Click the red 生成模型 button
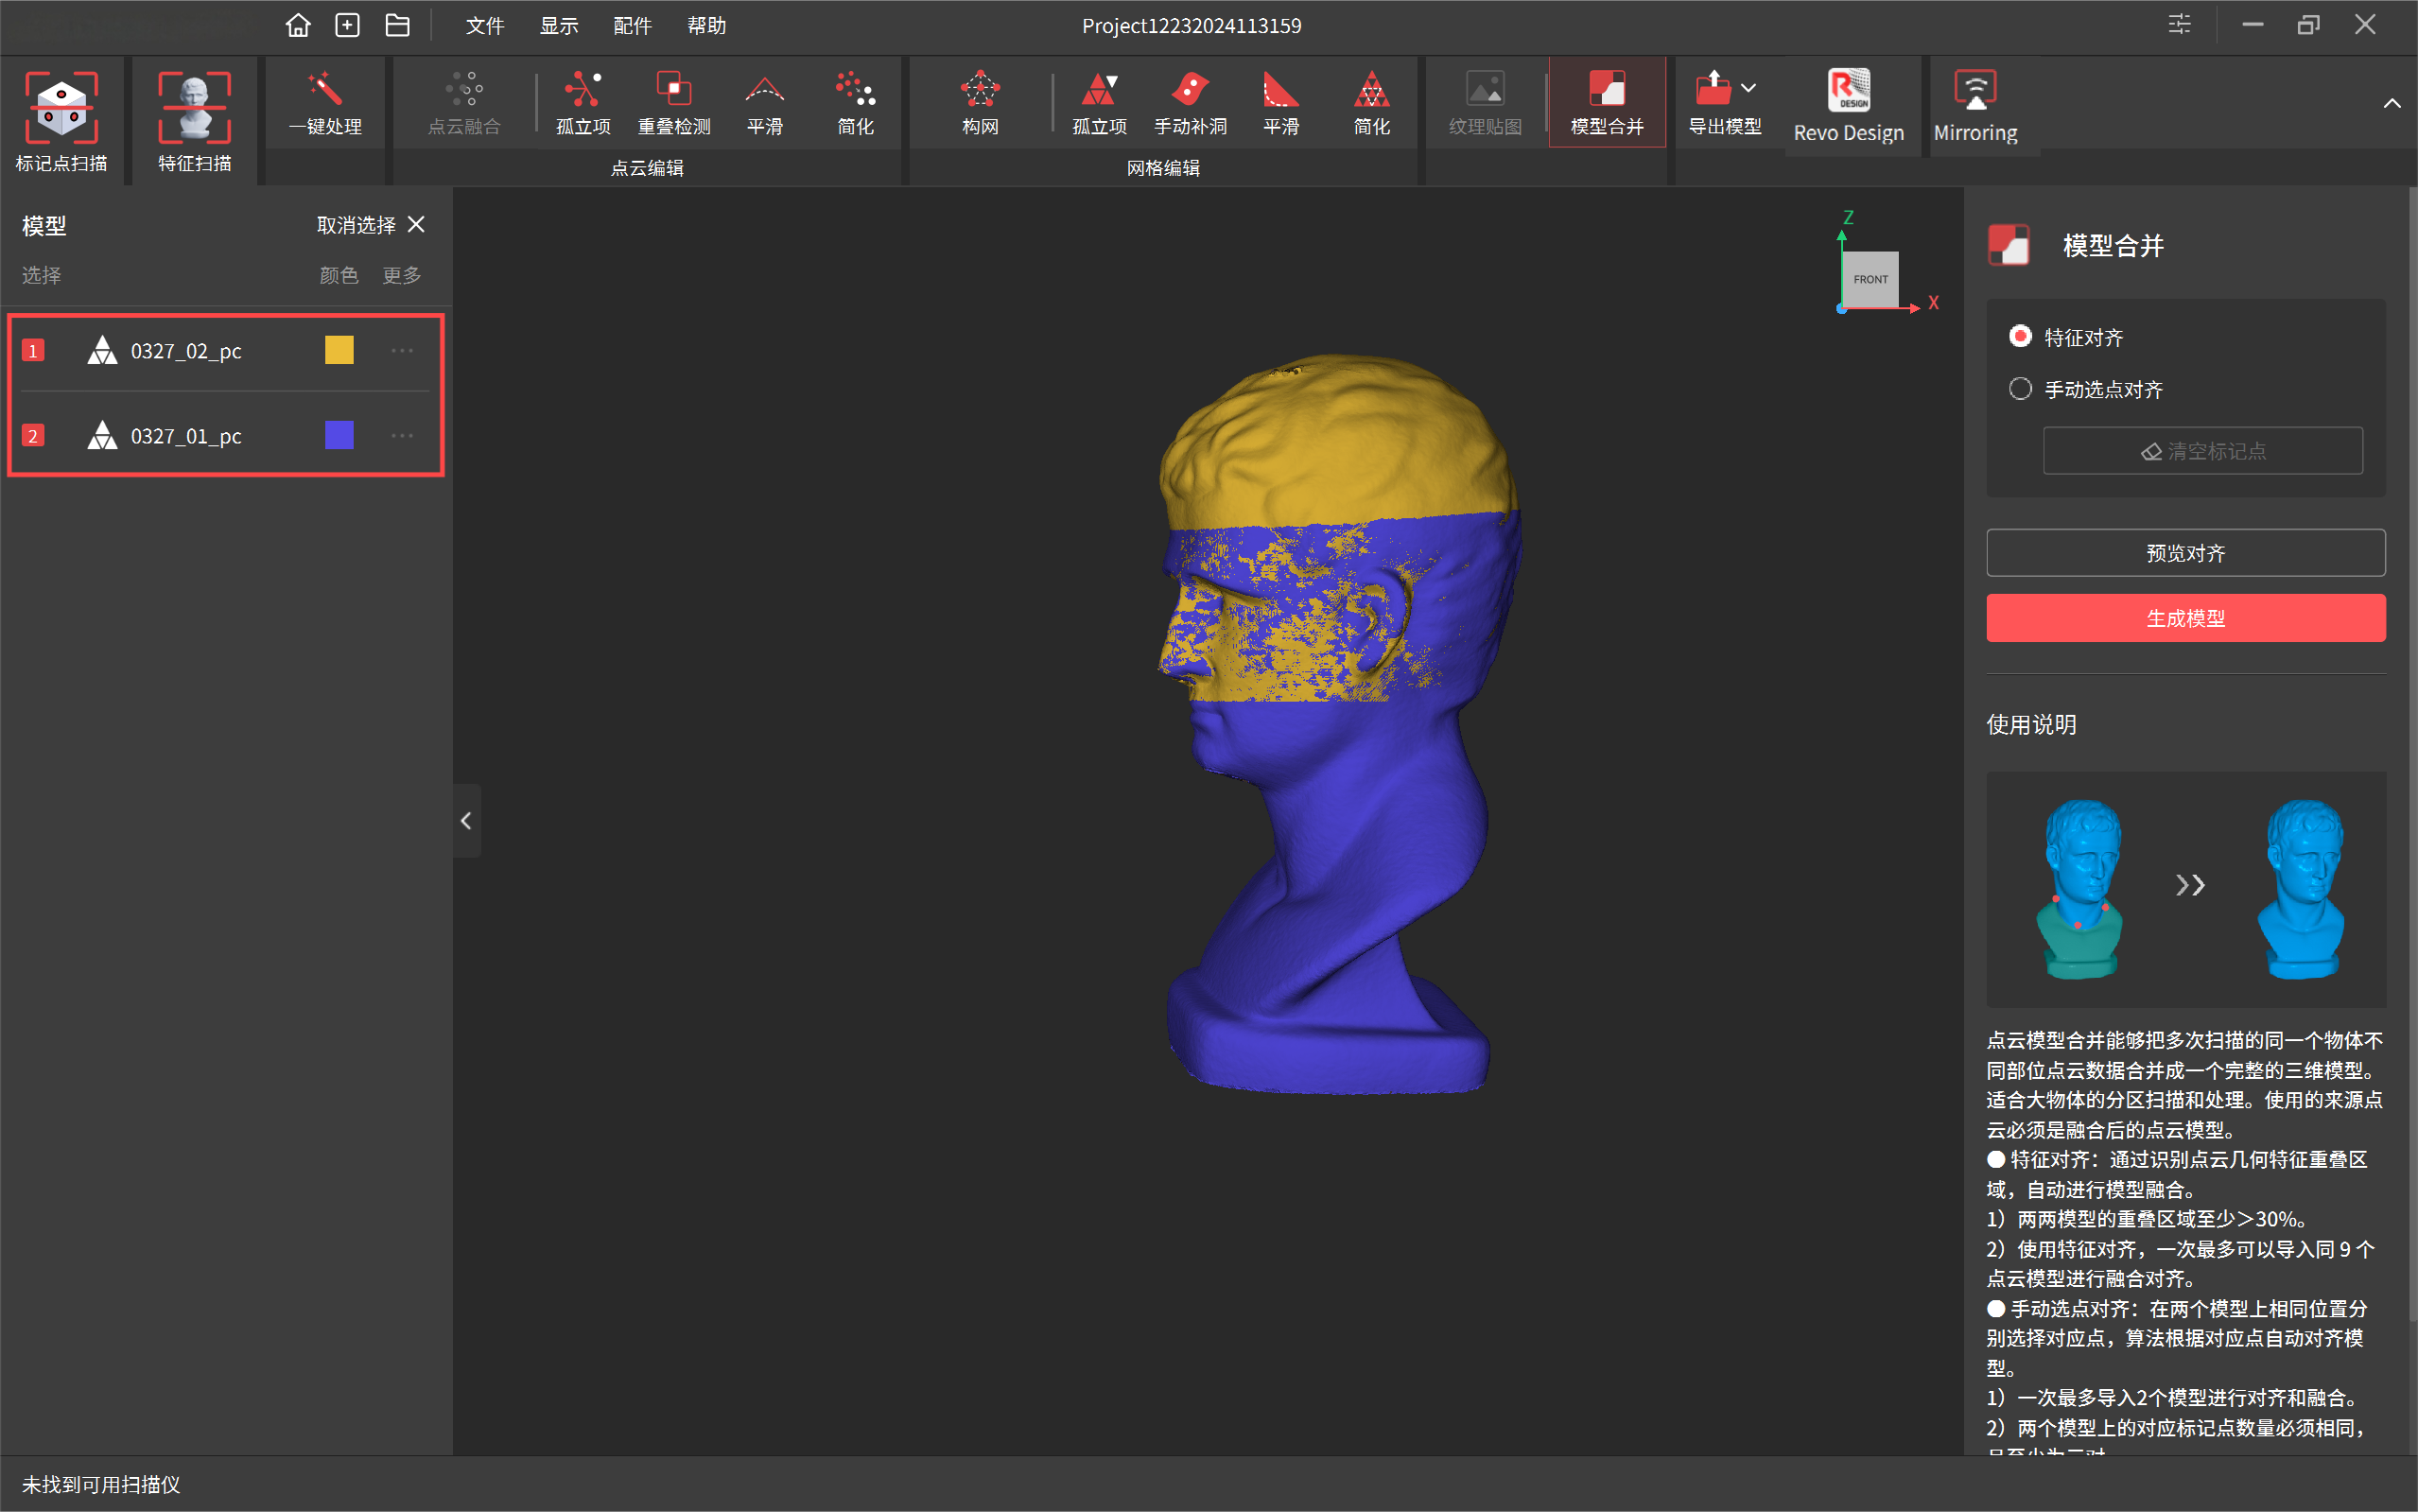Viewport: 2418px width, 1512px height. 2185,617
